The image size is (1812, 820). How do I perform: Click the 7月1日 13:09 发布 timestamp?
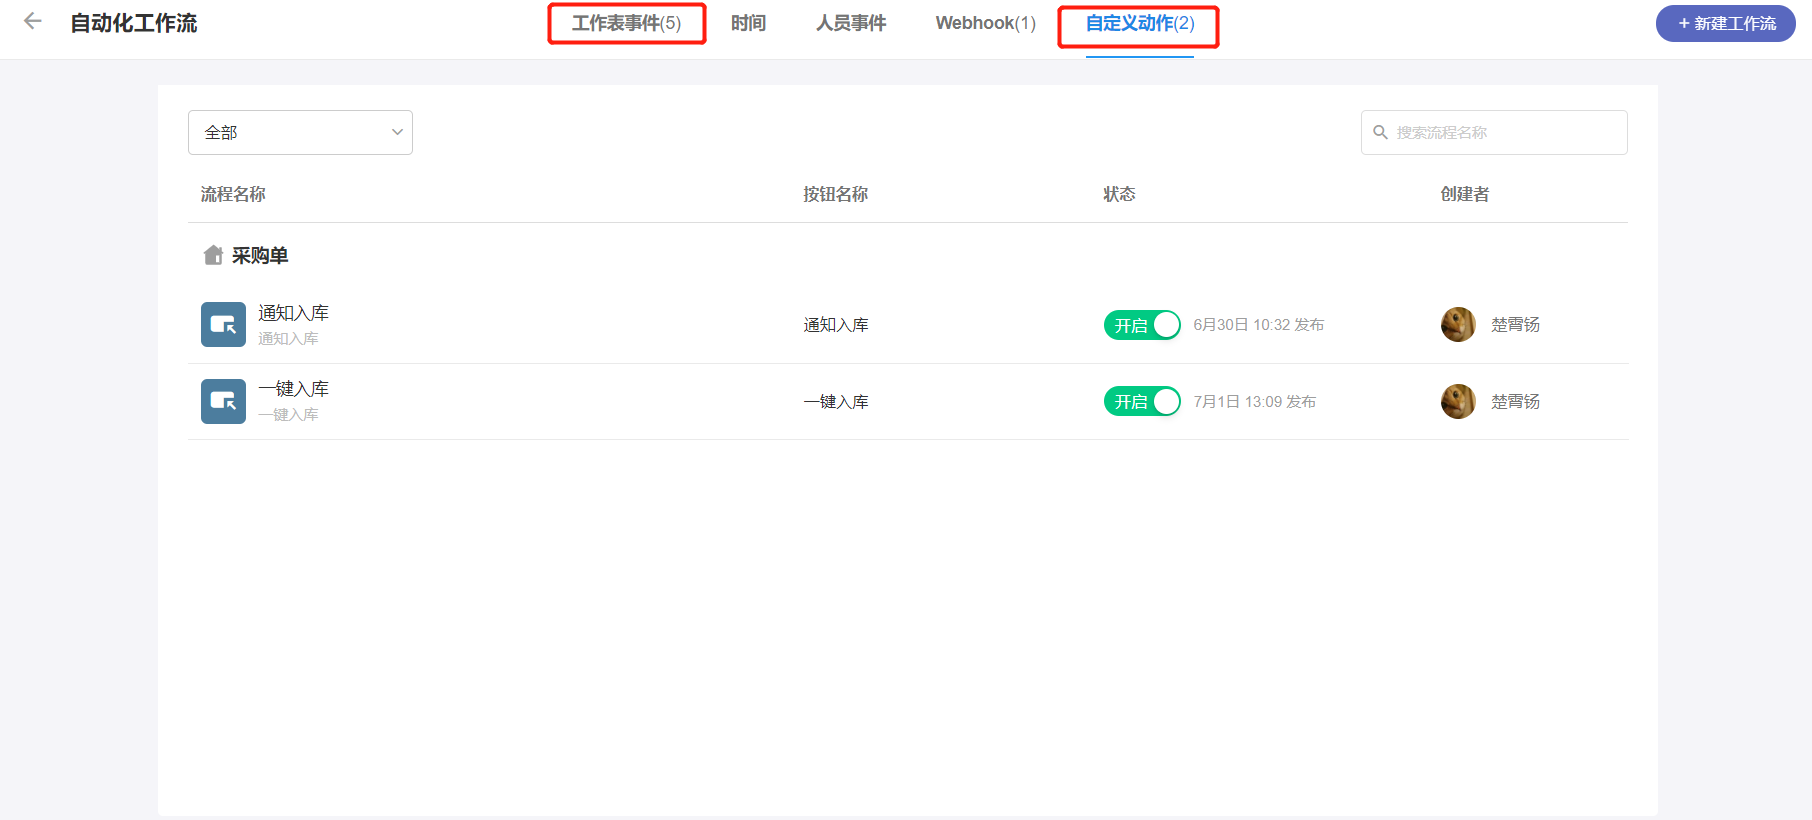click(1254, 402)
